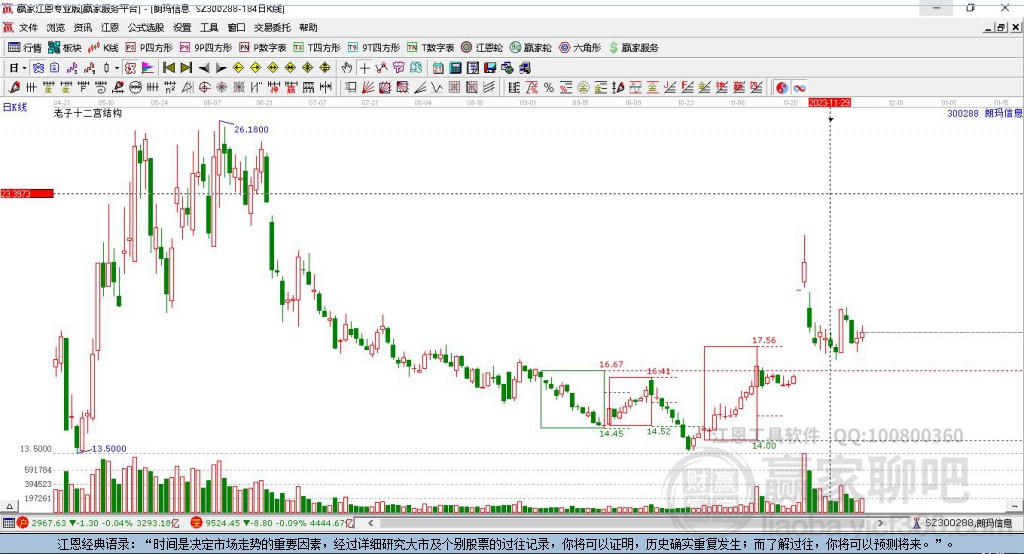Click the 日K线 period label
1024x554 pixels.
point(15,108)
